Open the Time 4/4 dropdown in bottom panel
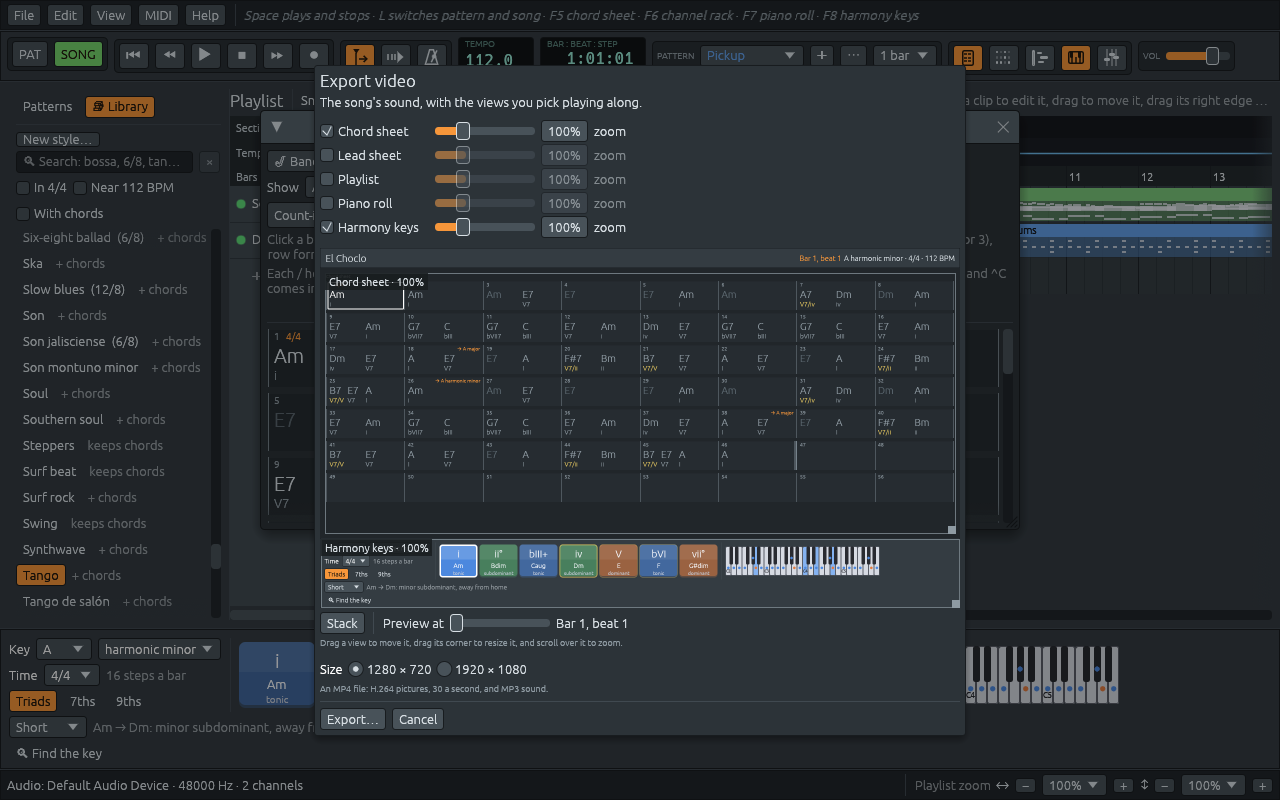Screen dimensions: 1280x800 point(72,675)
